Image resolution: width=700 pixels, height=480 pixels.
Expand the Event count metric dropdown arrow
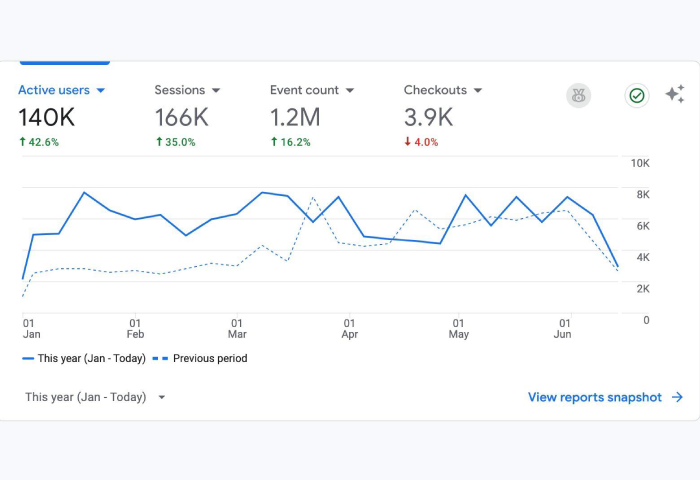tap(350, 90)
